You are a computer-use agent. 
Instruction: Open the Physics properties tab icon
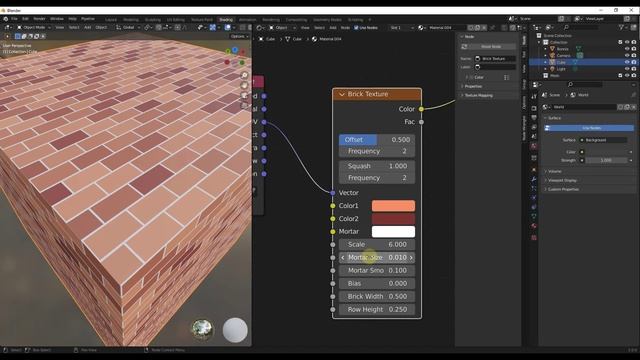(x=534, y=198)
